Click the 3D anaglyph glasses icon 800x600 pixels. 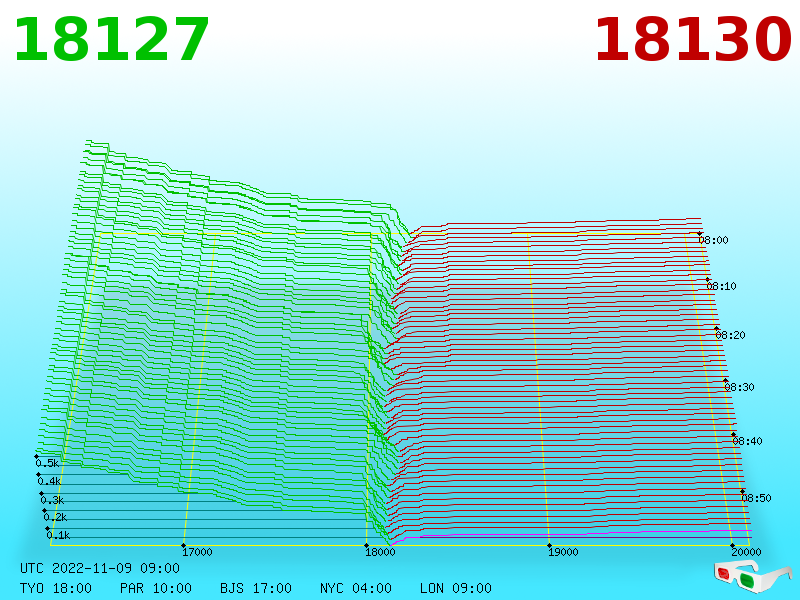point(753,577)
